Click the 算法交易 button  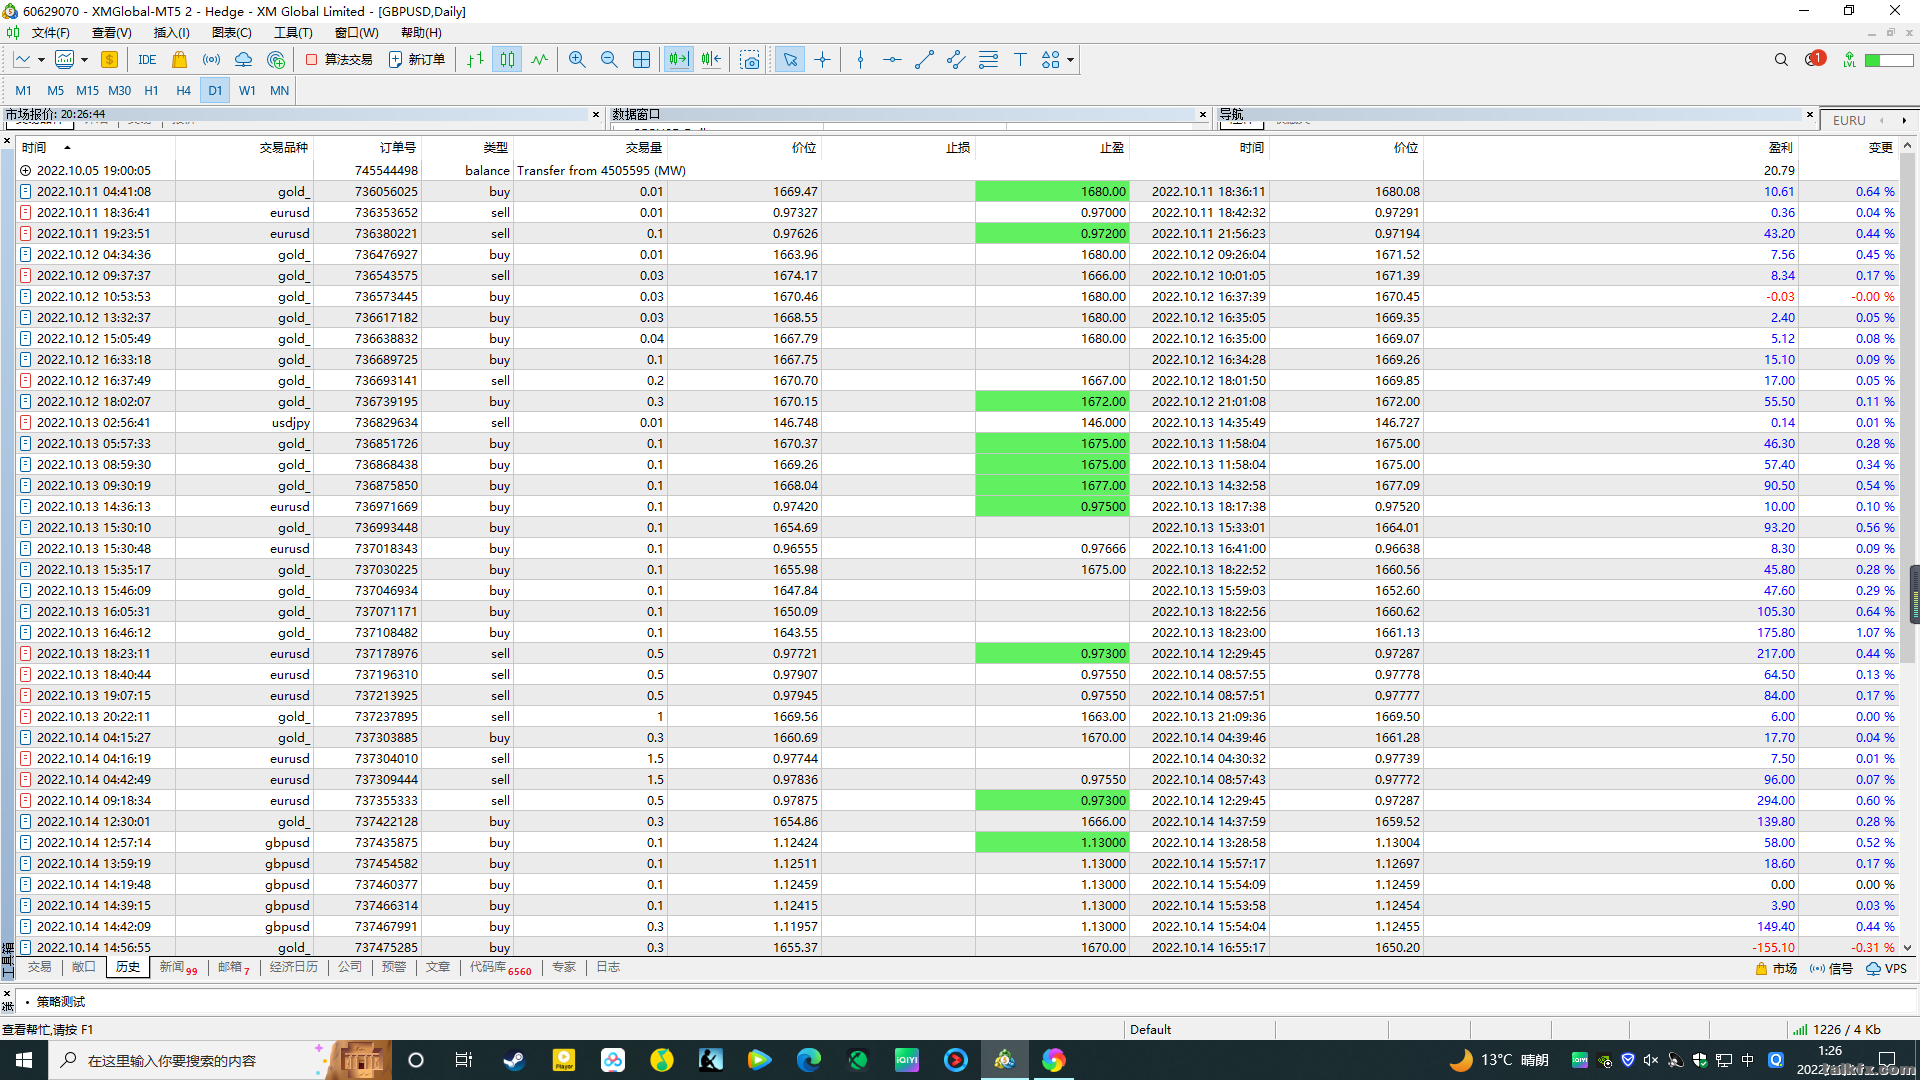coord(339,60)
